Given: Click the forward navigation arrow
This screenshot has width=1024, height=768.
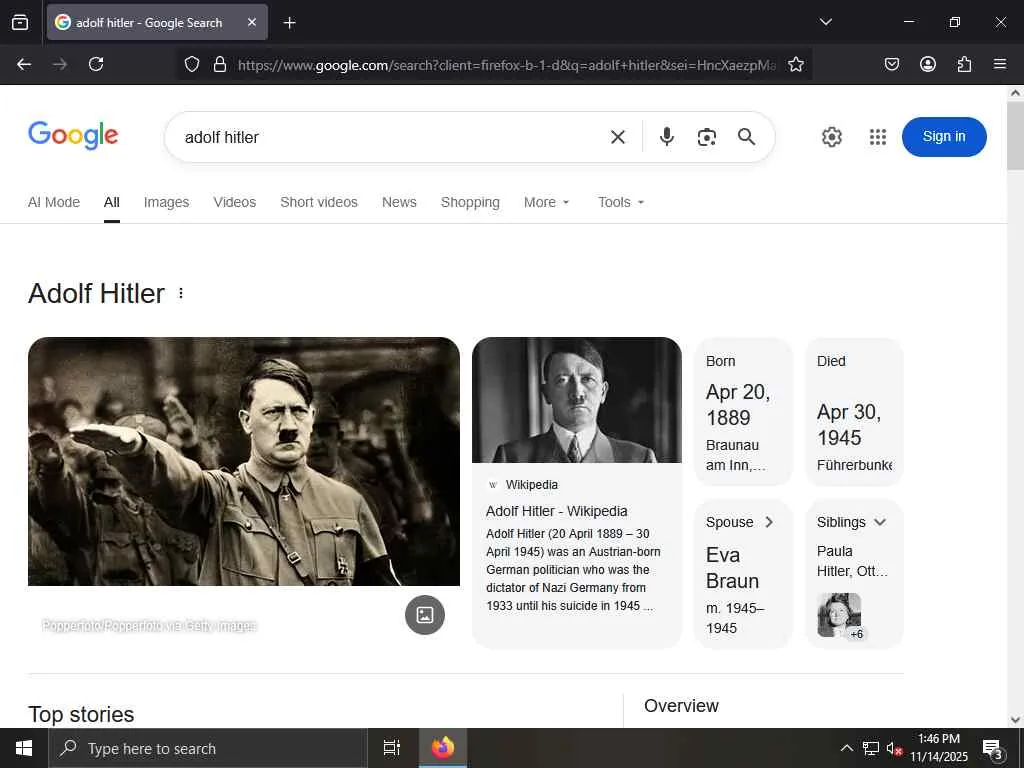Looking at the screenshot, I should (x=60, y=64).
